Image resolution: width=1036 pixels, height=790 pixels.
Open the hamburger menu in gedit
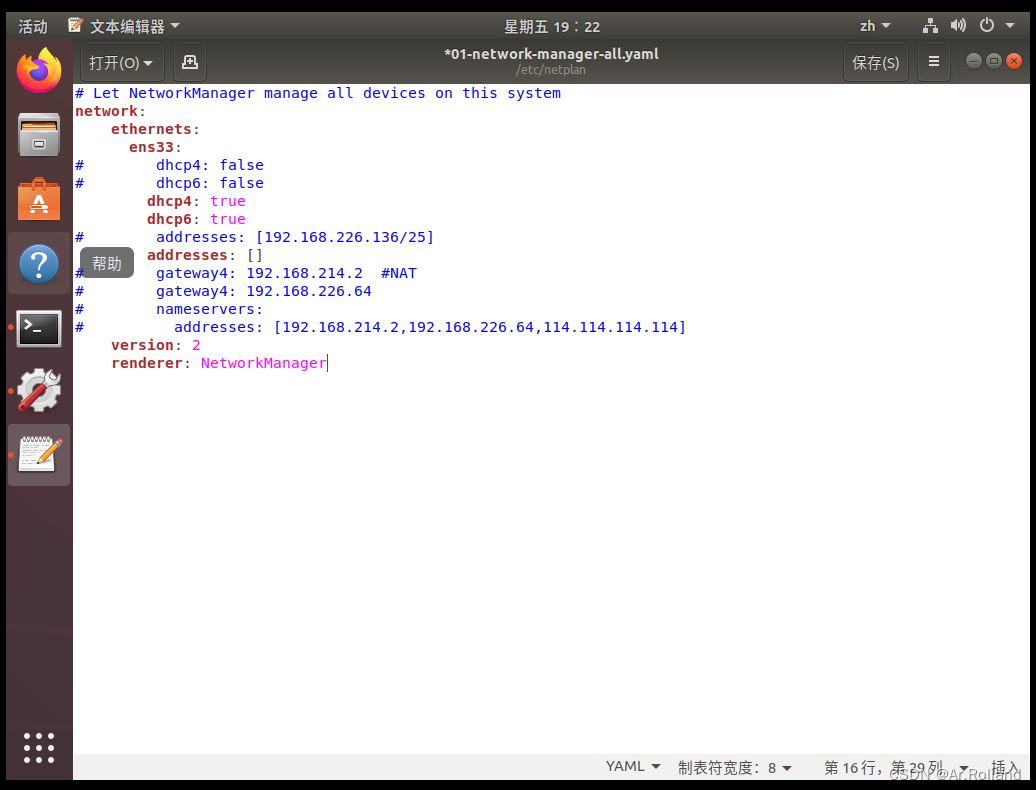click(x=933, y=61)
